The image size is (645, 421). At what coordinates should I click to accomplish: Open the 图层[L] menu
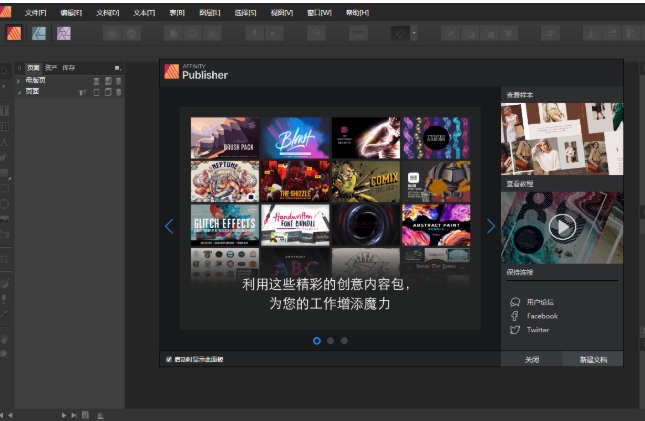point(209,13)
